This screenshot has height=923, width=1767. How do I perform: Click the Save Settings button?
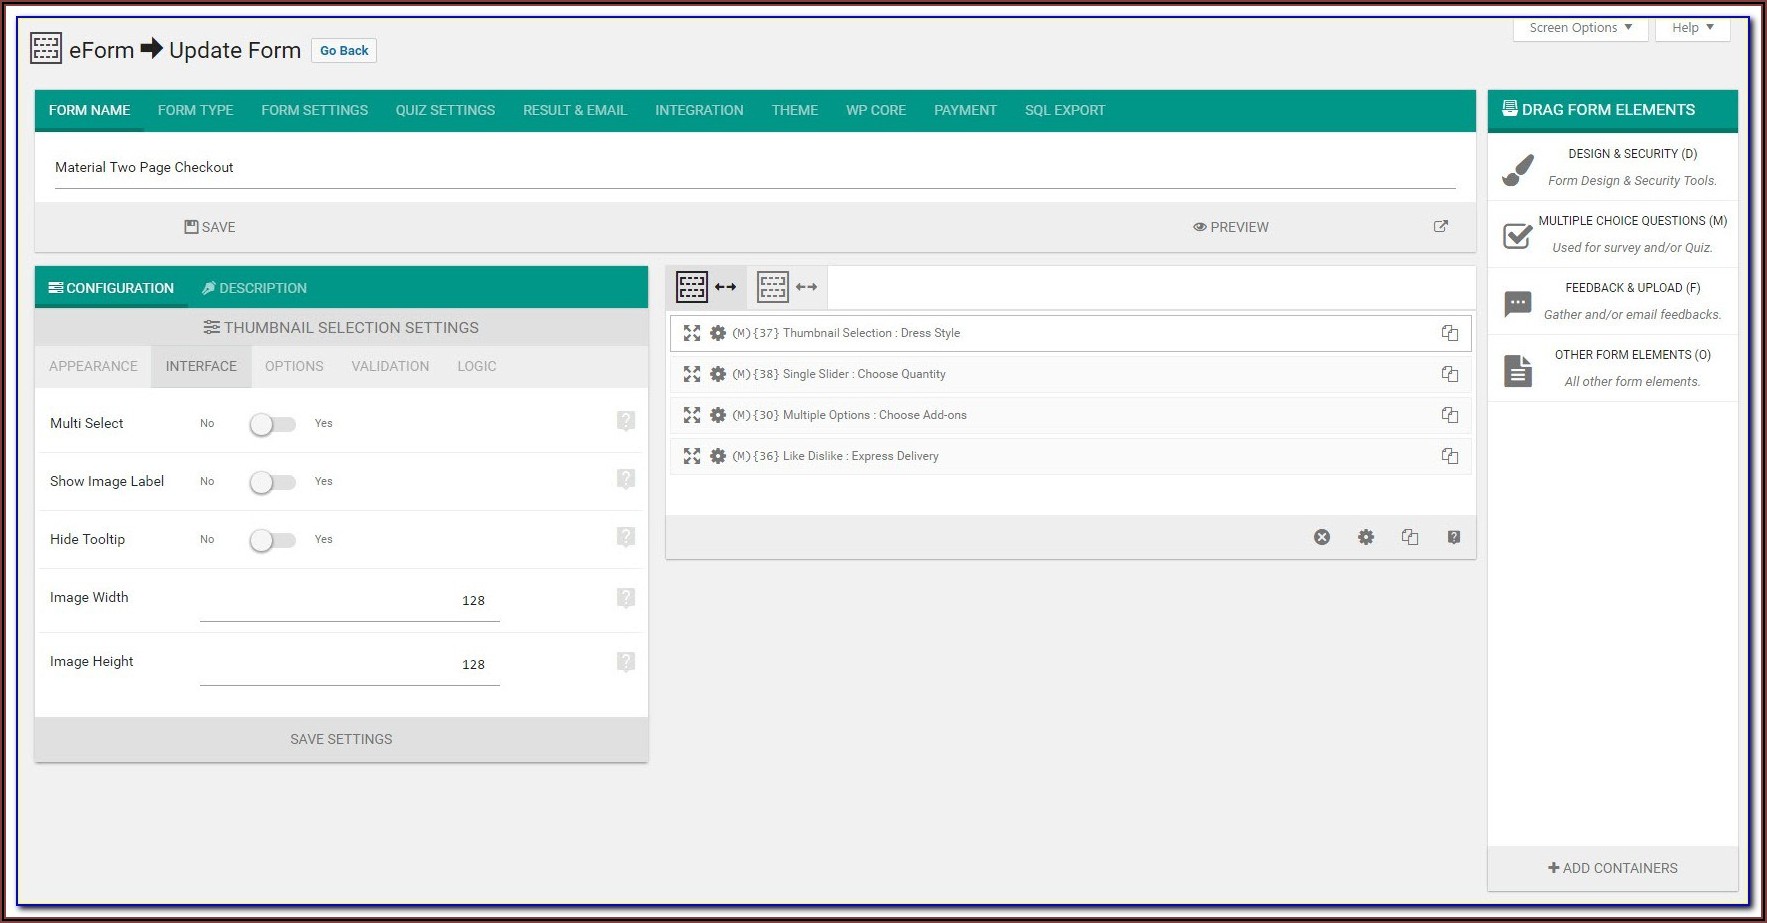coord(341,739)
